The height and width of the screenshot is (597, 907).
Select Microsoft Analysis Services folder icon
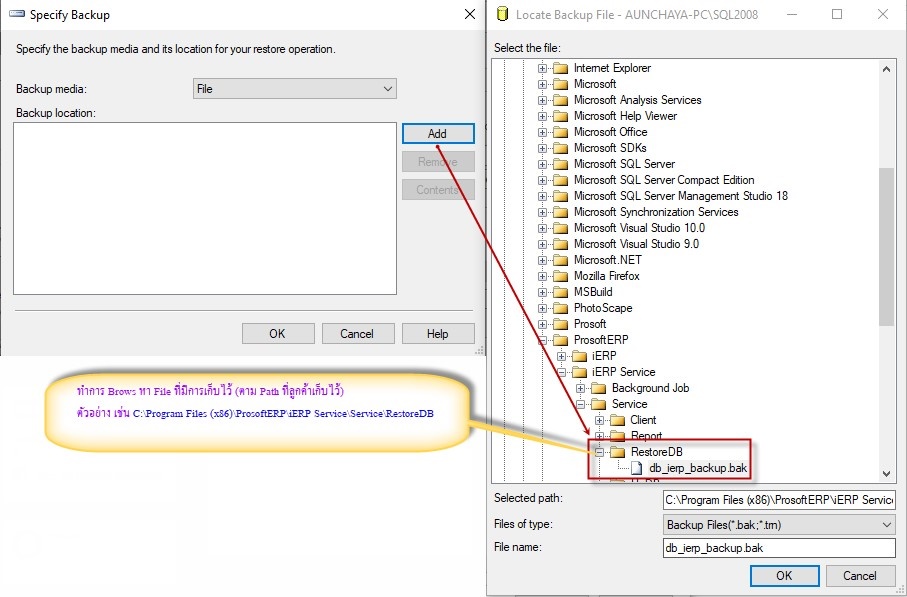[x=561, y=100]
